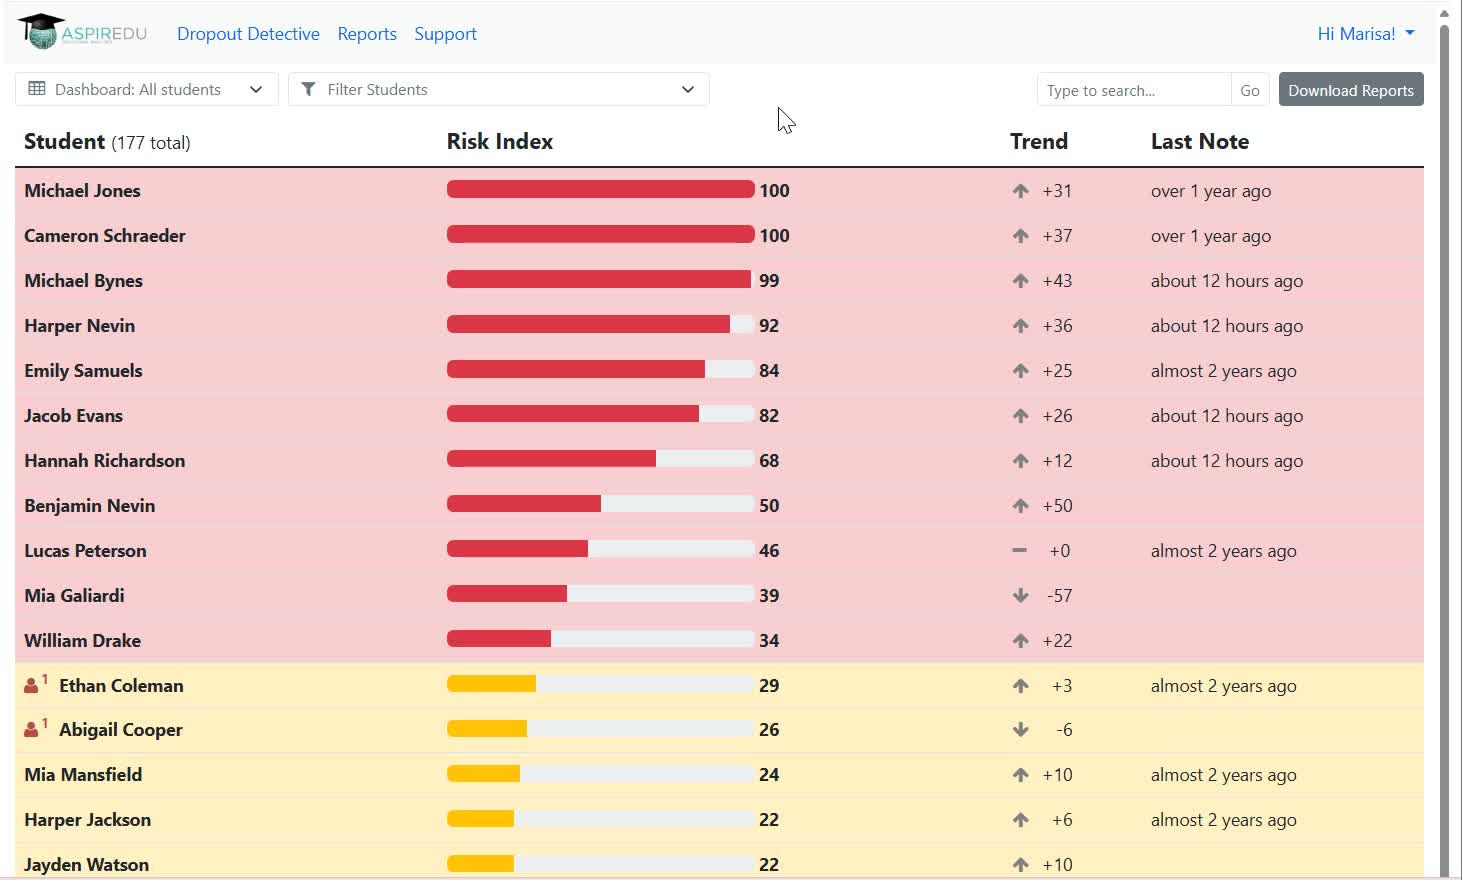
Task: Click the Trend column header
Action: 1039,141
